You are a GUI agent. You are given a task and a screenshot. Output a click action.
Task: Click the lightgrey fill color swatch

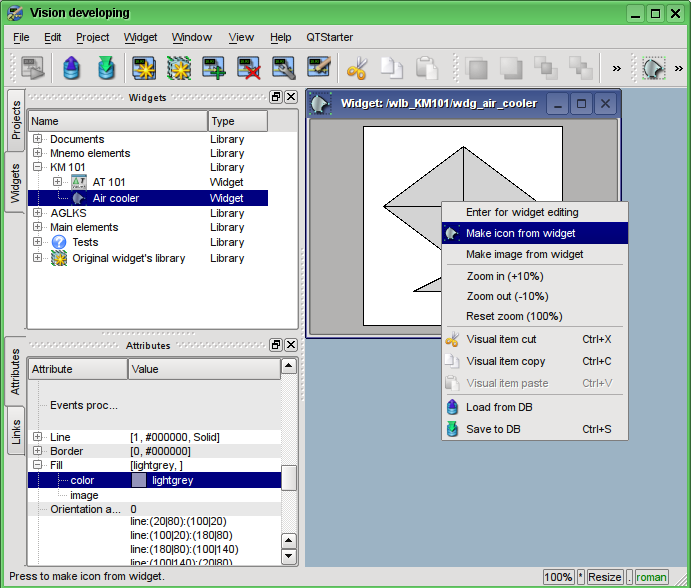(x=139, y=480)
